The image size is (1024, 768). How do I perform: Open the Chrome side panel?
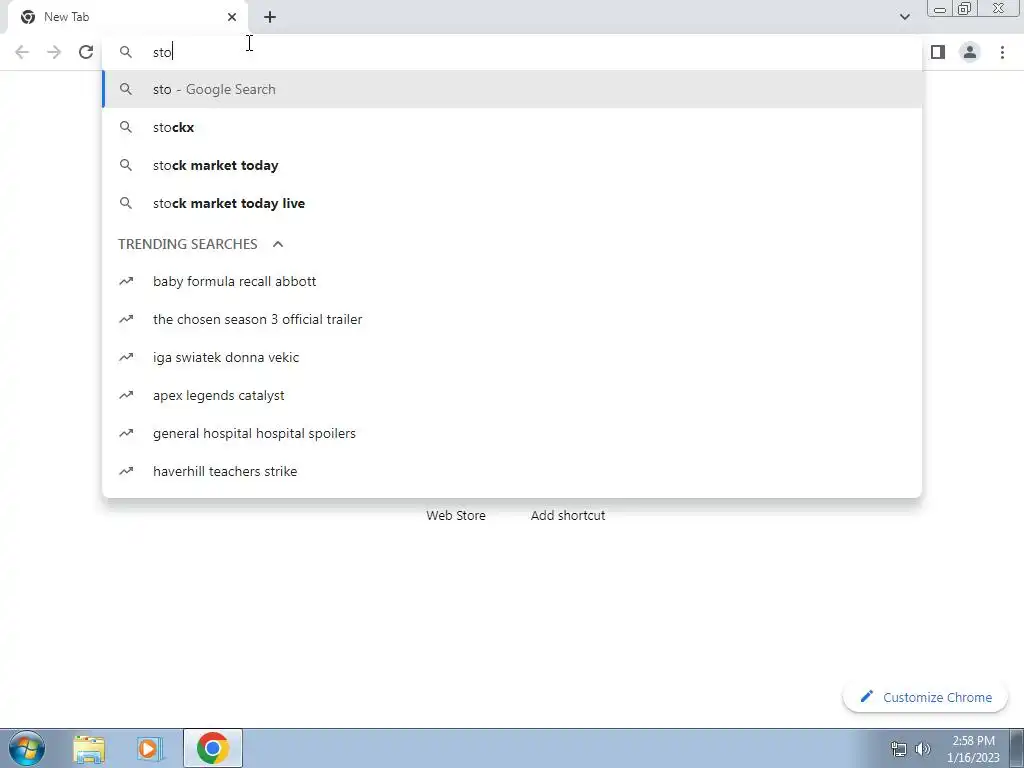click(938, 52)
